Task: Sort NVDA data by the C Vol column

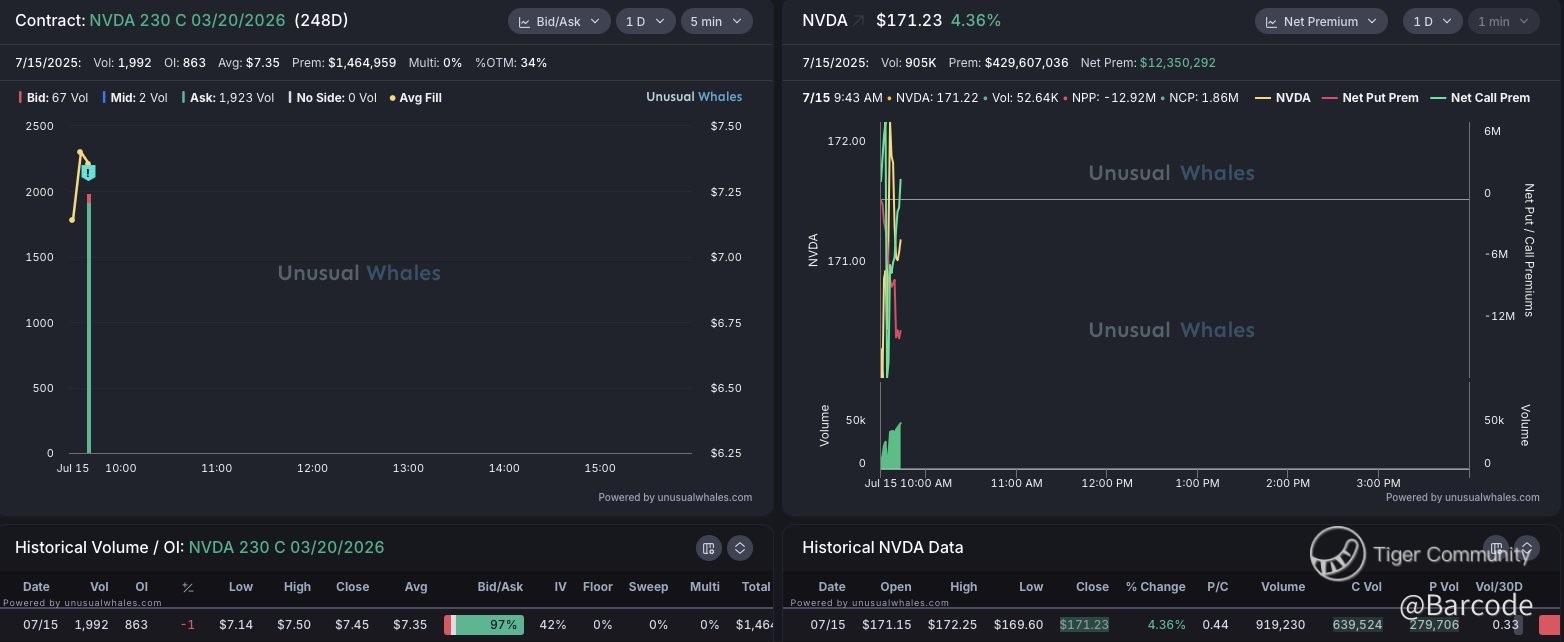Action: [x=1365, y=587]
